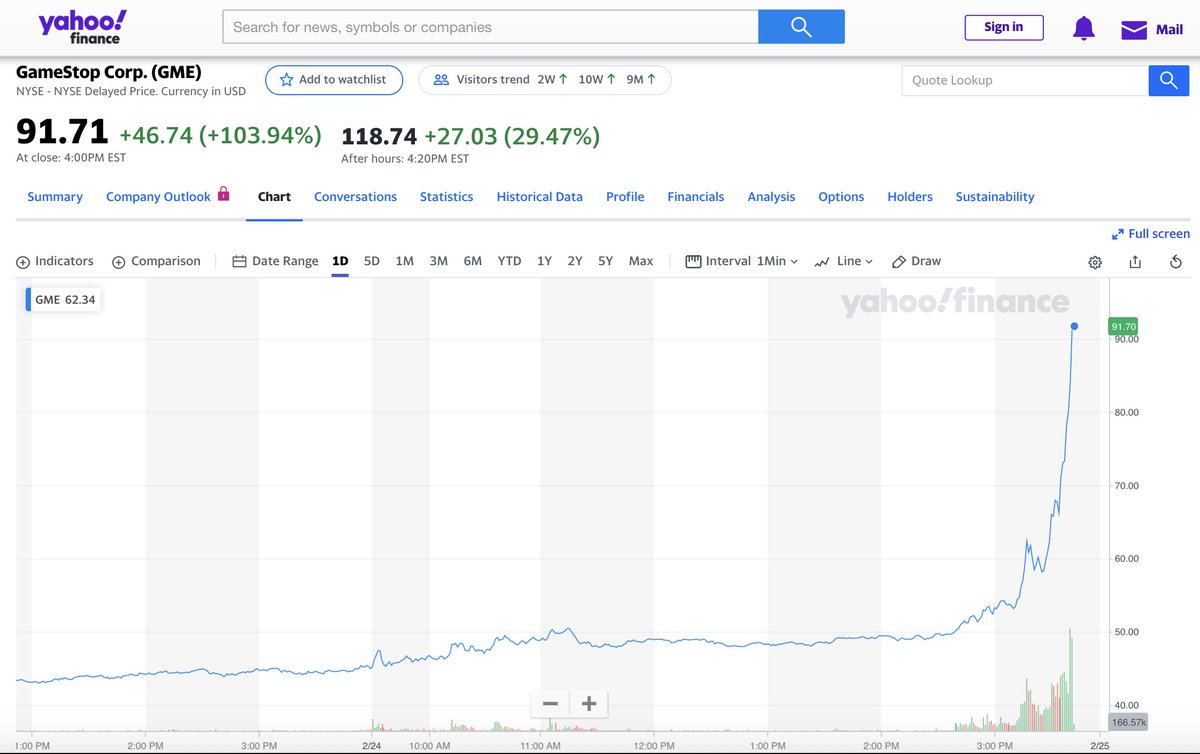Select the 1M range
The image size is (1200, 754).
[404, 261]
